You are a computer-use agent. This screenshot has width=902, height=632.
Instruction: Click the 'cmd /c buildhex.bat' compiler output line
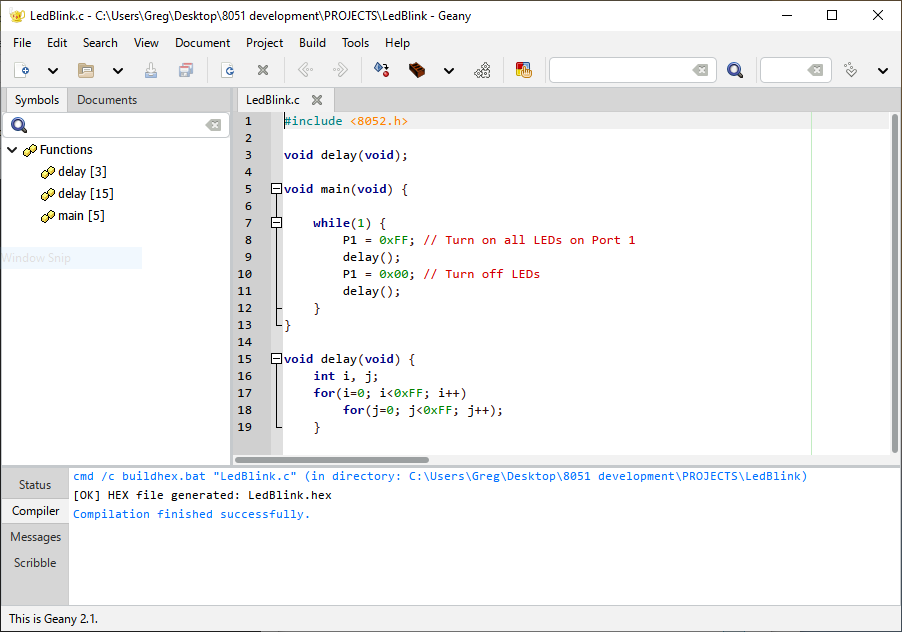pos(440,476)
